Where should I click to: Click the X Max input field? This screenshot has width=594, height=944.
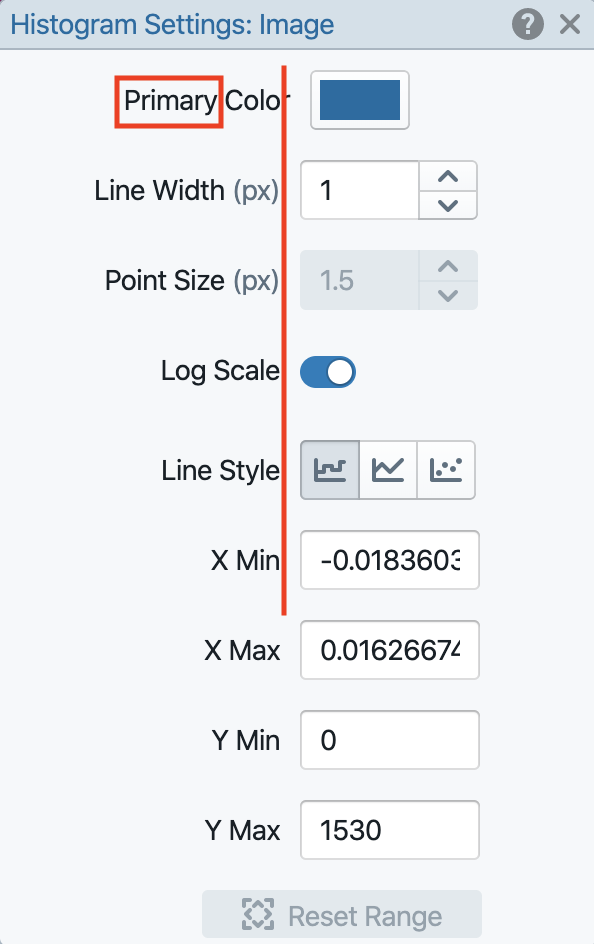tap(389, 650)
